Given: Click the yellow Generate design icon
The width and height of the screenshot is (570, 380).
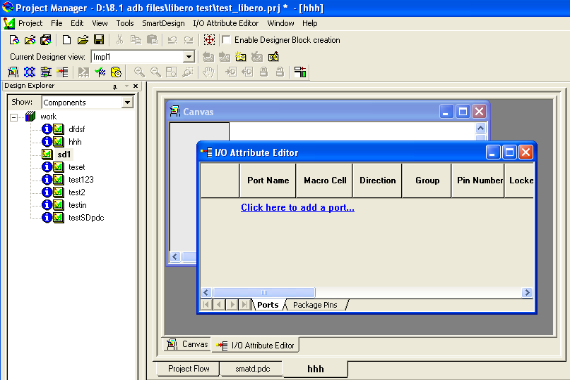Looking at the screenshot, I should pos(116,72).
